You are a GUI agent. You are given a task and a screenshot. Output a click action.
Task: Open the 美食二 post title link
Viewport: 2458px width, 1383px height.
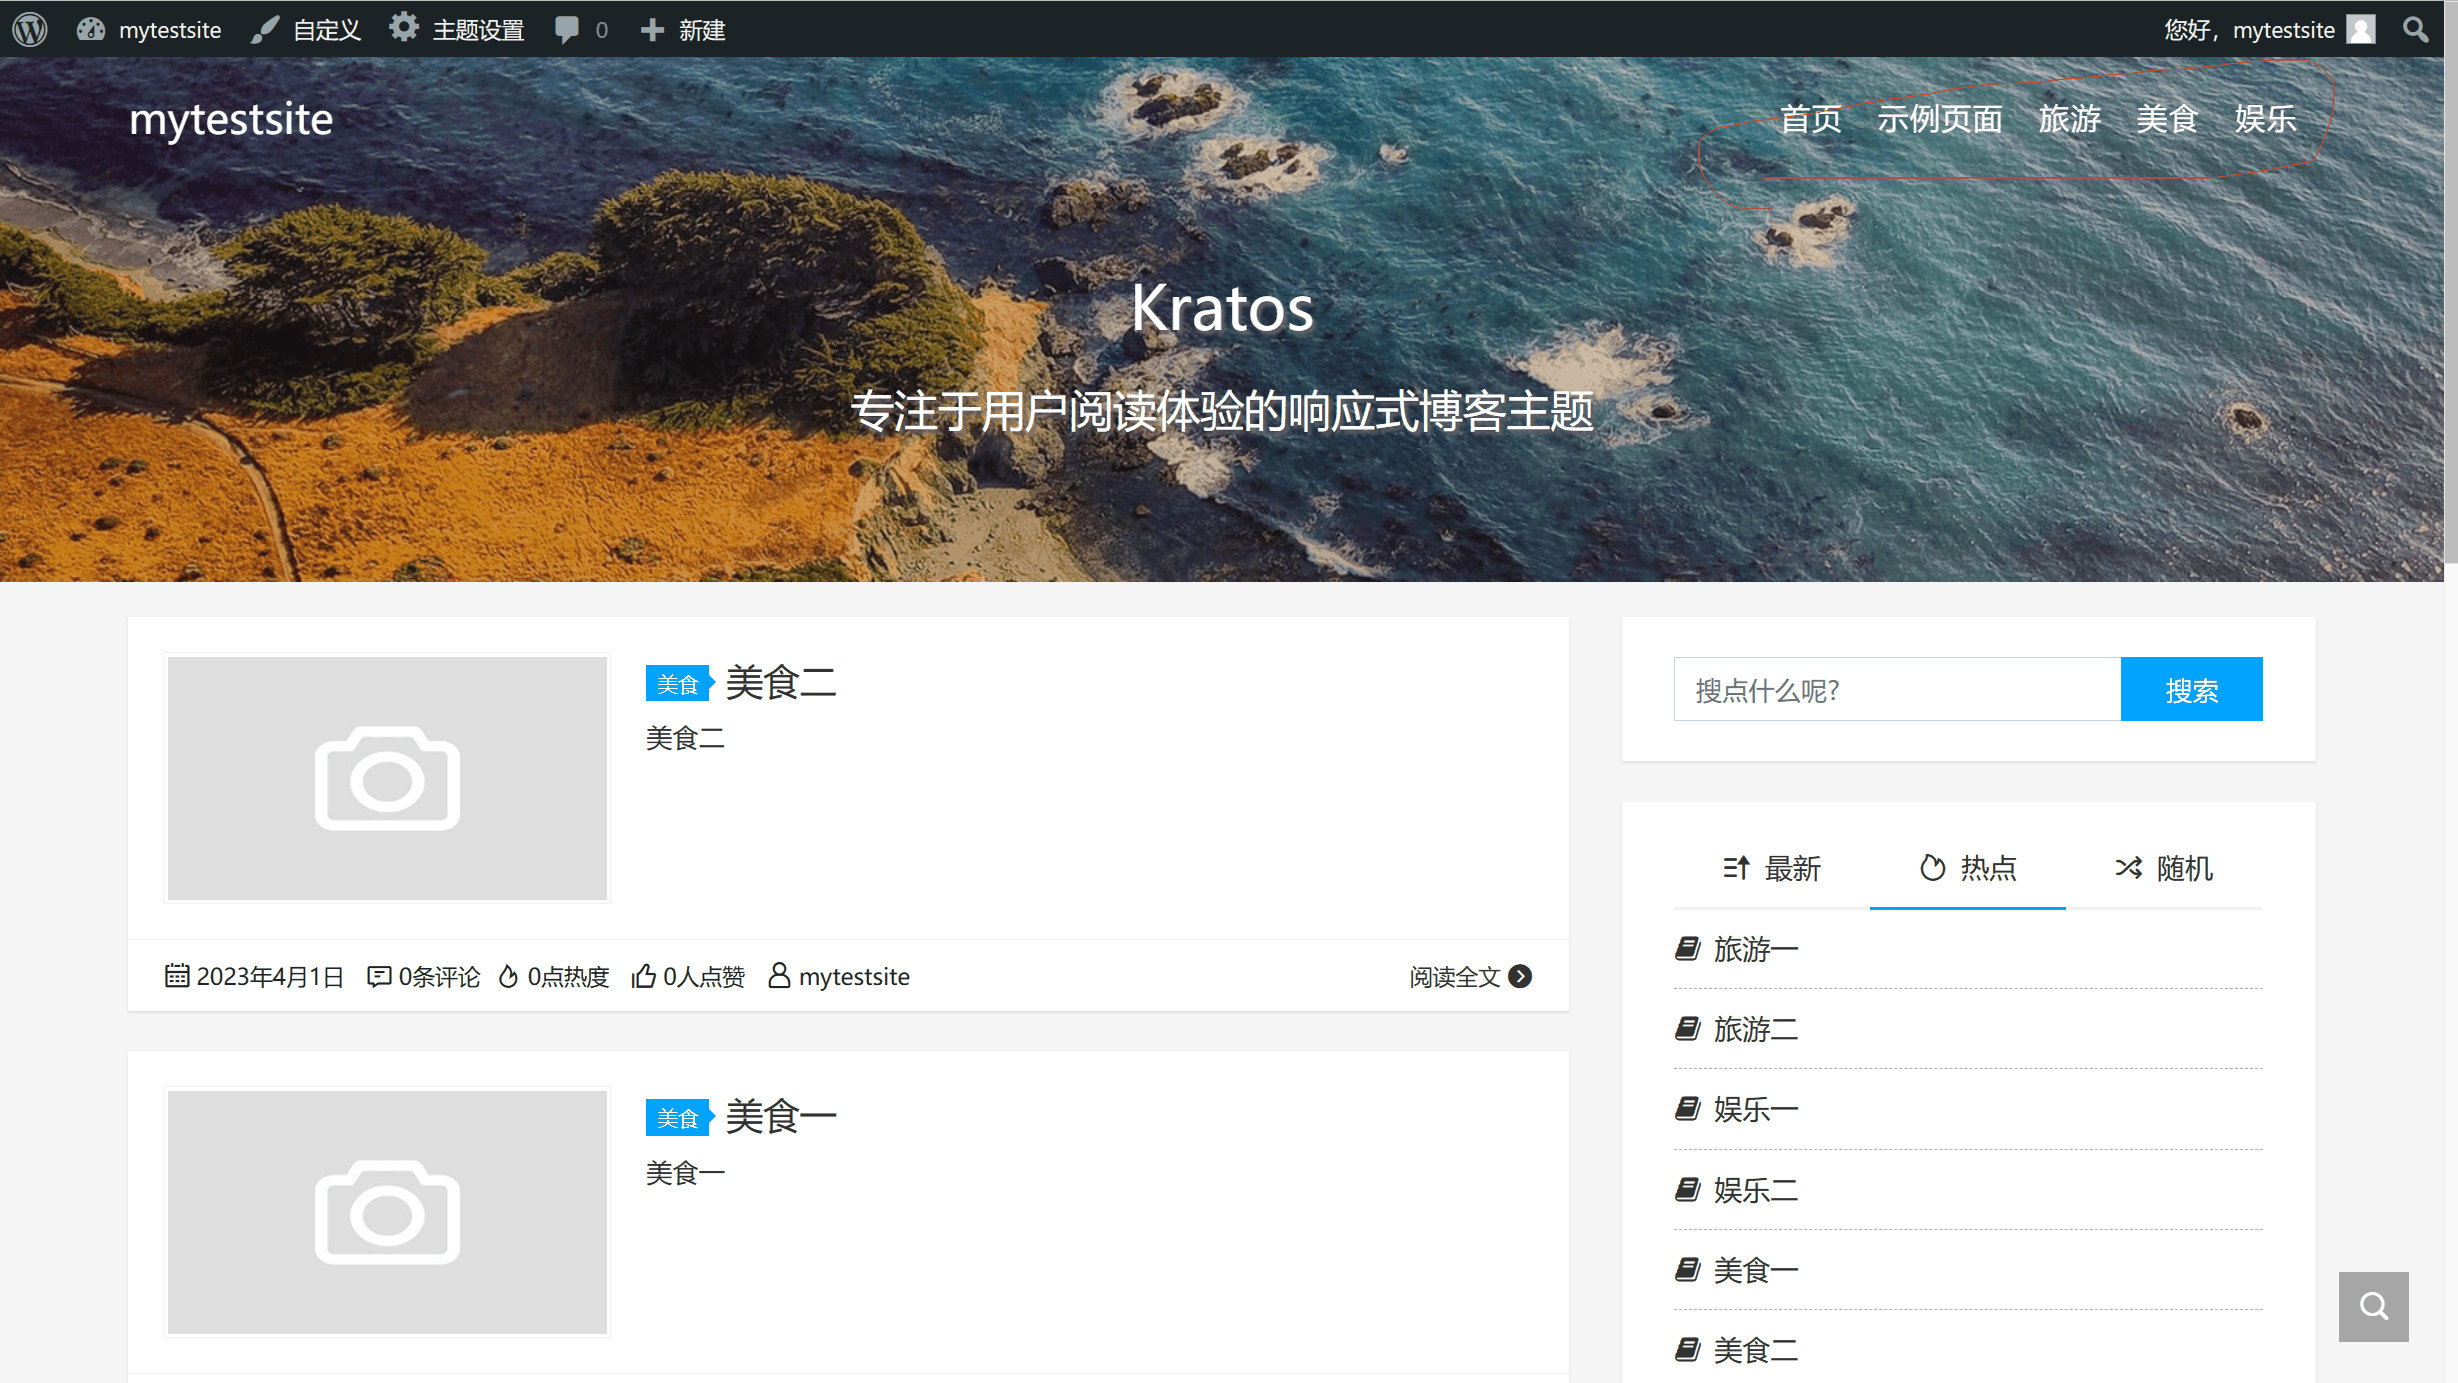click(x=780, y=683)
